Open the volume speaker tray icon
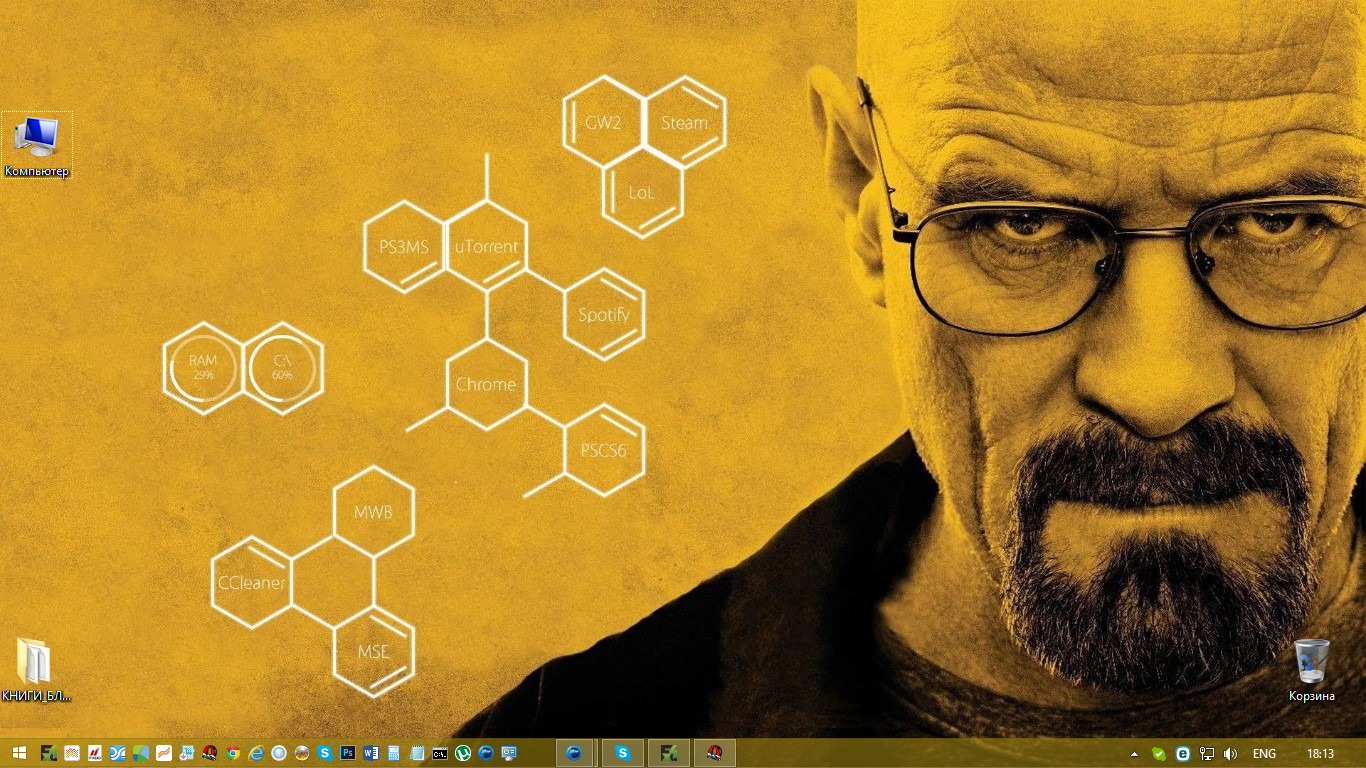1366x768 pixels. tap(1230, 754)
